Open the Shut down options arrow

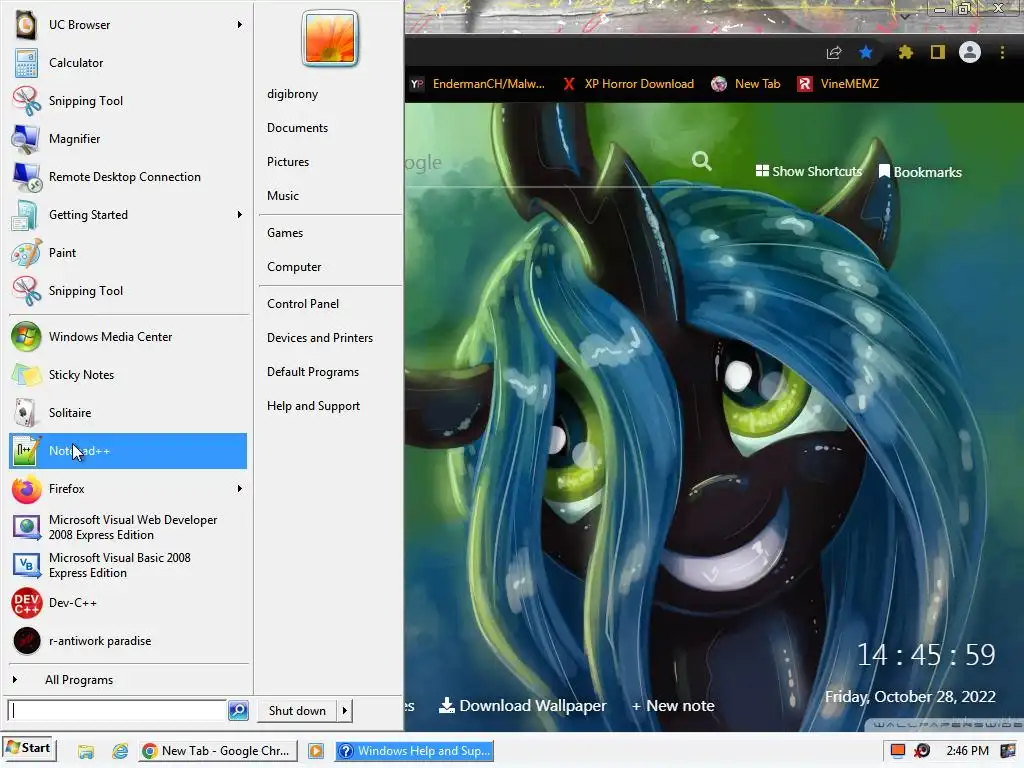pos(345,711)
